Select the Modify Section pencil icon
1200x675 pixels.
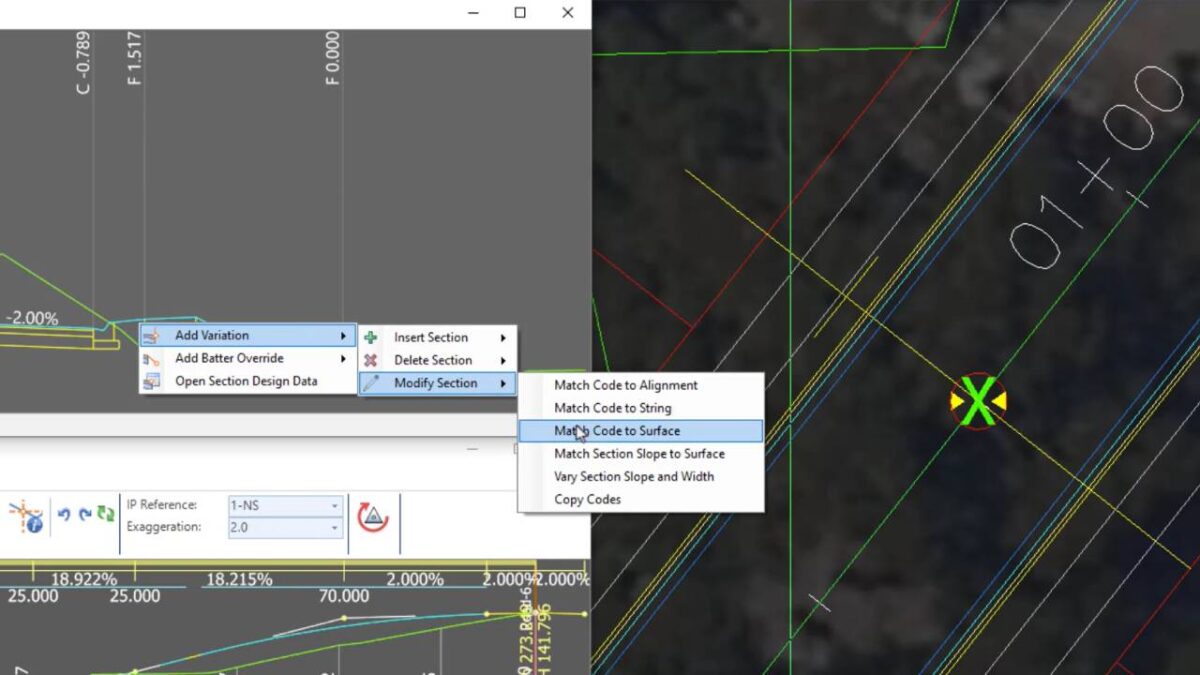pos(370,383)
